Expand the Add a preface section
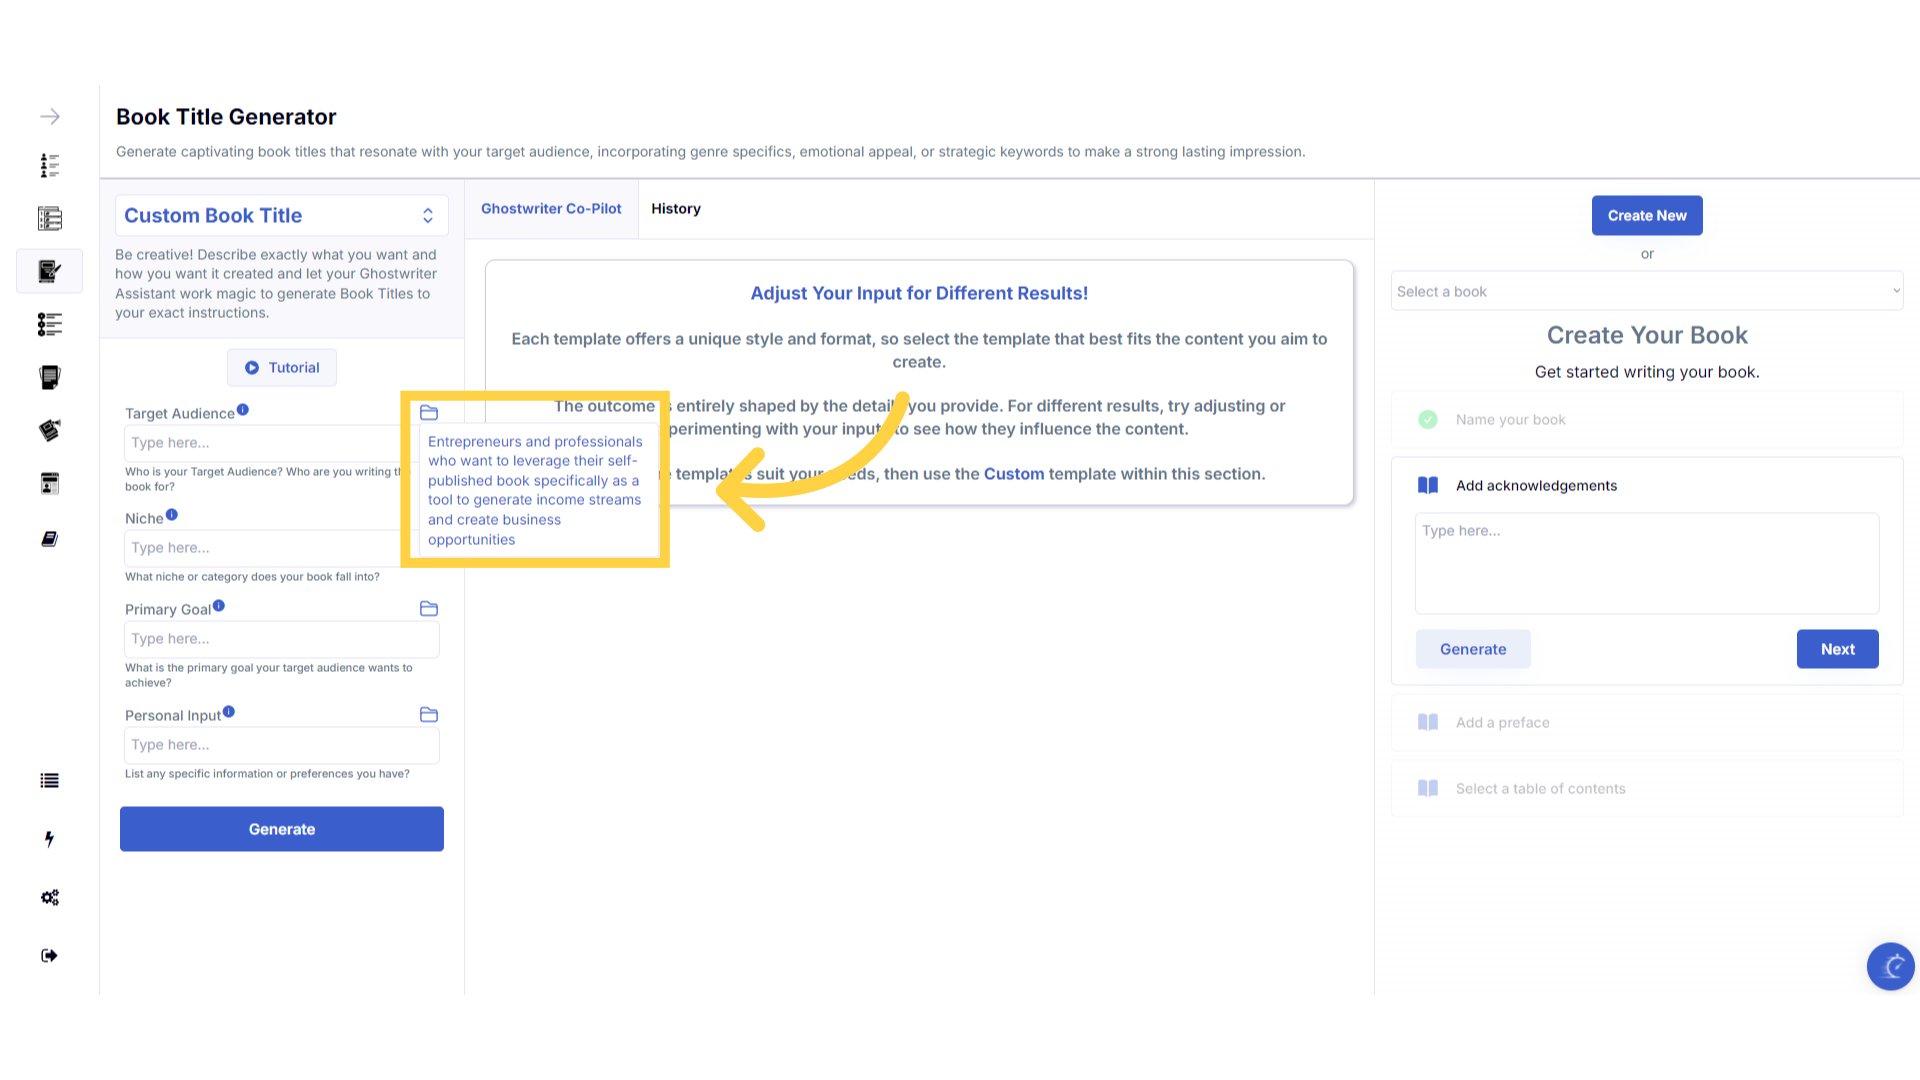Image resolution: width=1920 pixels, height=1080 pixels. point(1502,723)
